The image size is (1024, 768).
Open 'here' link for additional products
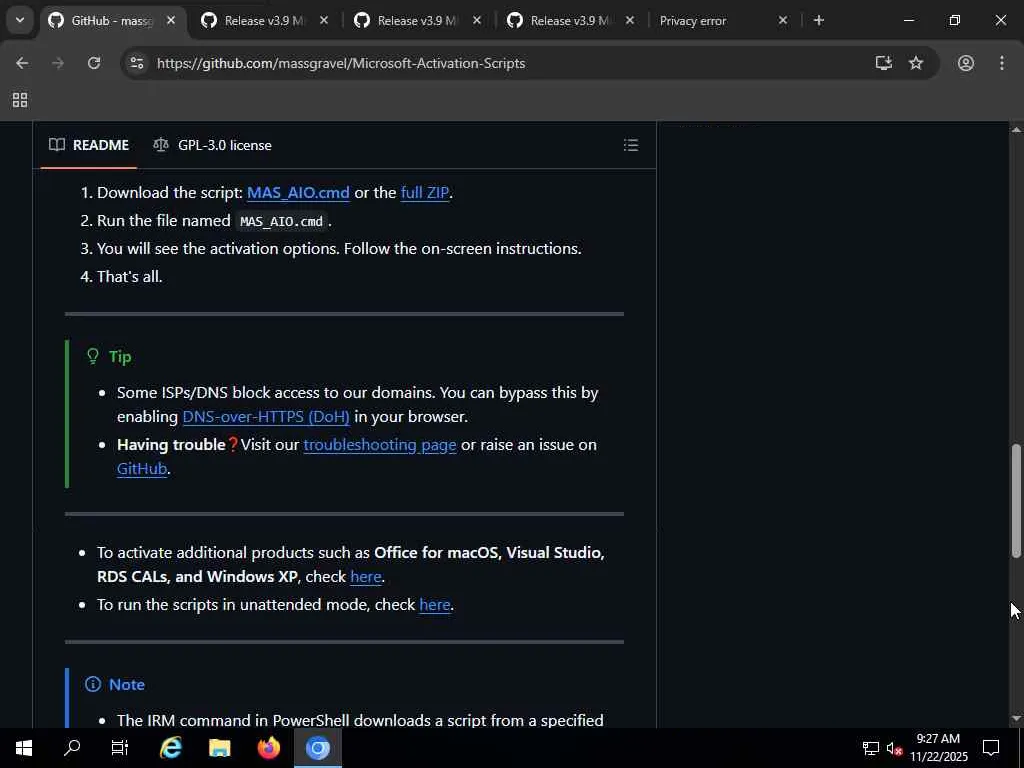point(366,577)
